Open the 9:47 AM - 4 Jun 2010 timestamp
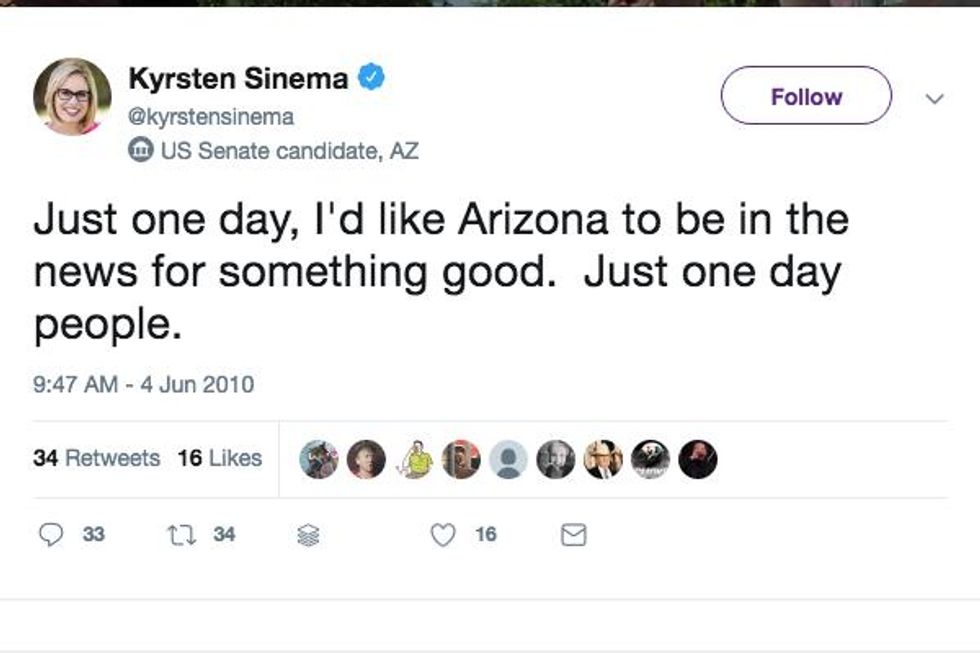This screenshot has height=653, width=980. [144, 384]
